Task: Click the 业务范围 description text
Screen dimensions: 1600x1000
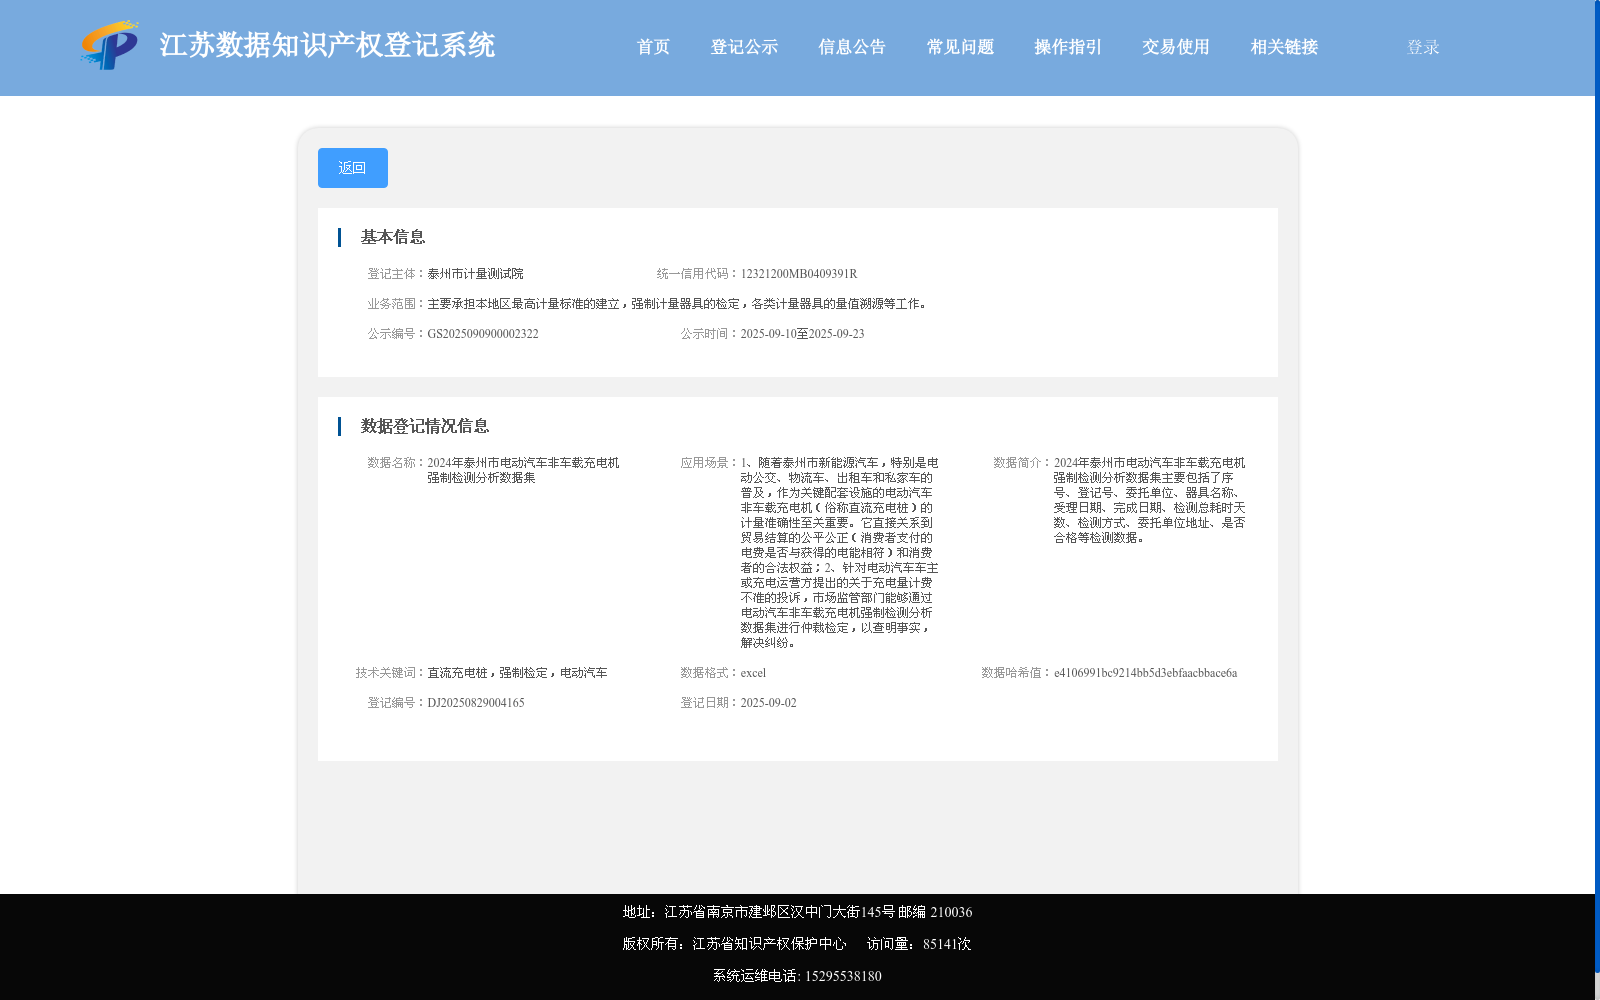Action: tap(679, 304)
